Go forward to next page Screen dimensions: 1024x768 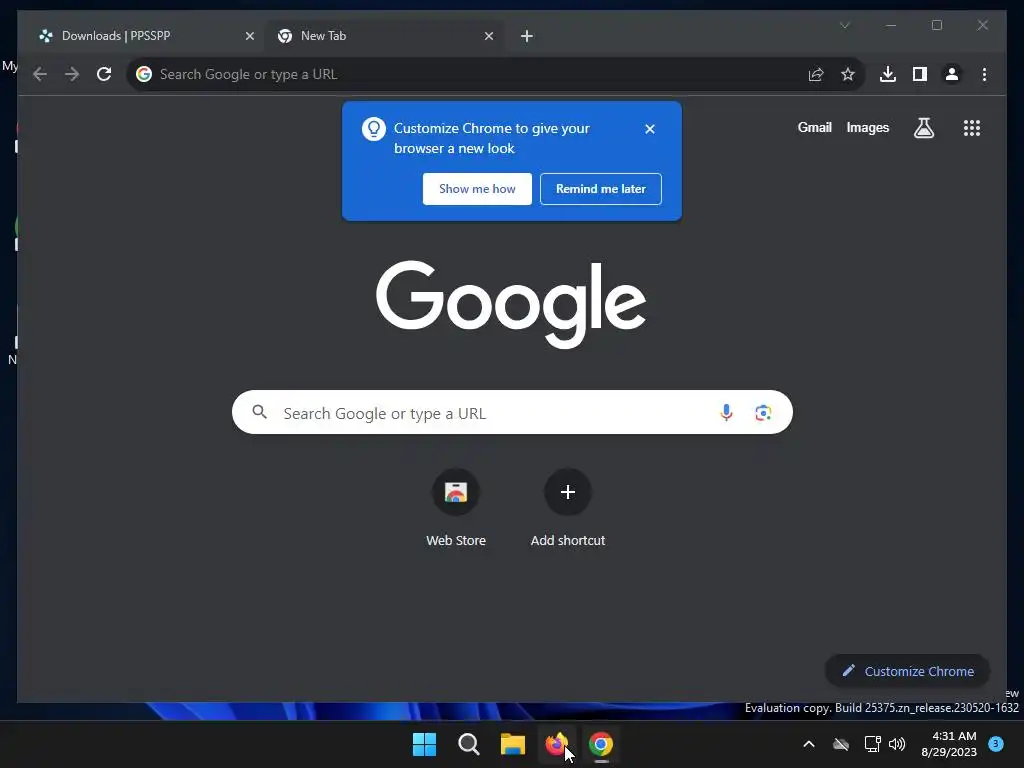coord(72,74)
